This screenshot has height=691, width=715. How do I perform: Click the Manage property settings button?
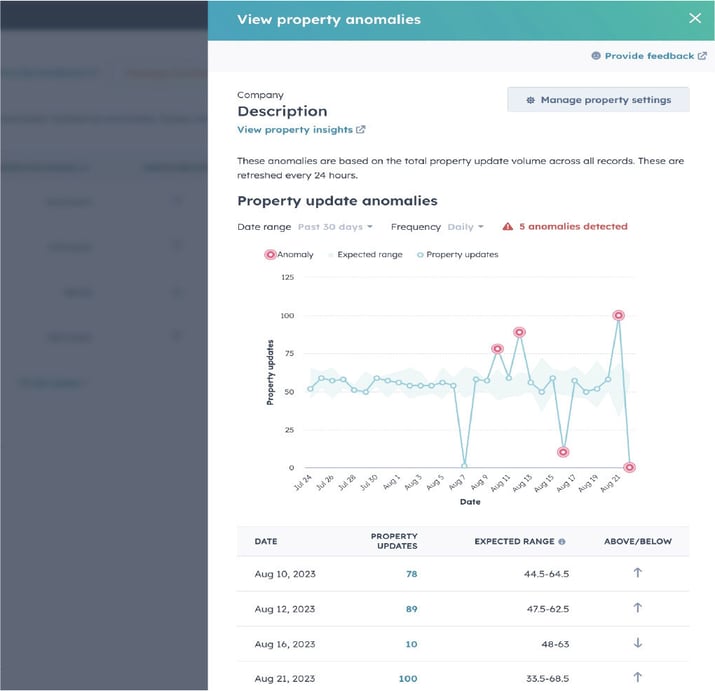click(597, 100)
